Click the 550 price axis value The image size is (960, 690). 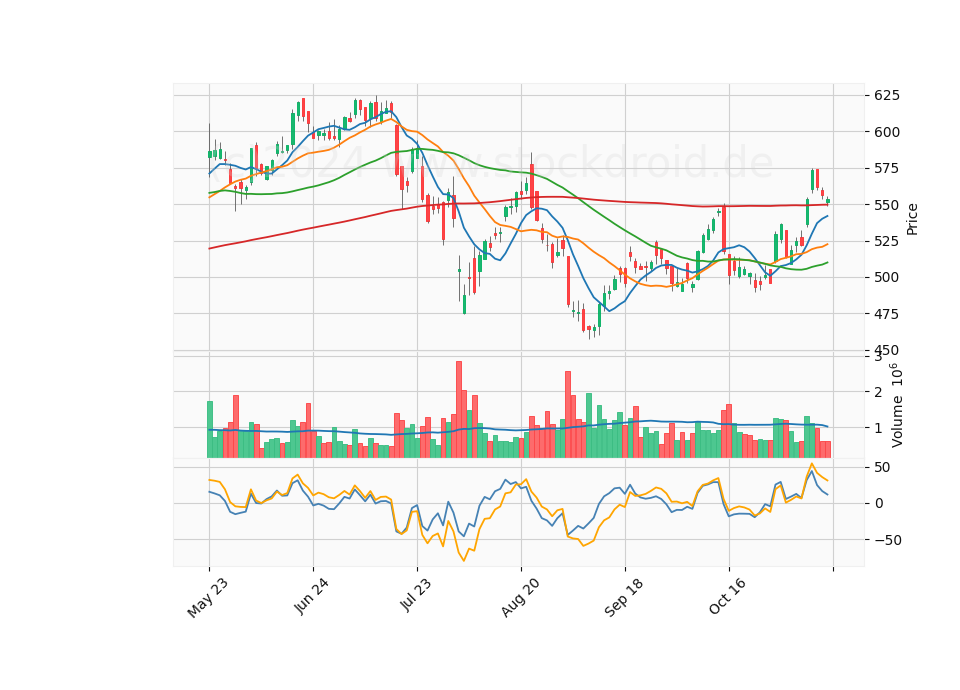click(x=887, y=205)
